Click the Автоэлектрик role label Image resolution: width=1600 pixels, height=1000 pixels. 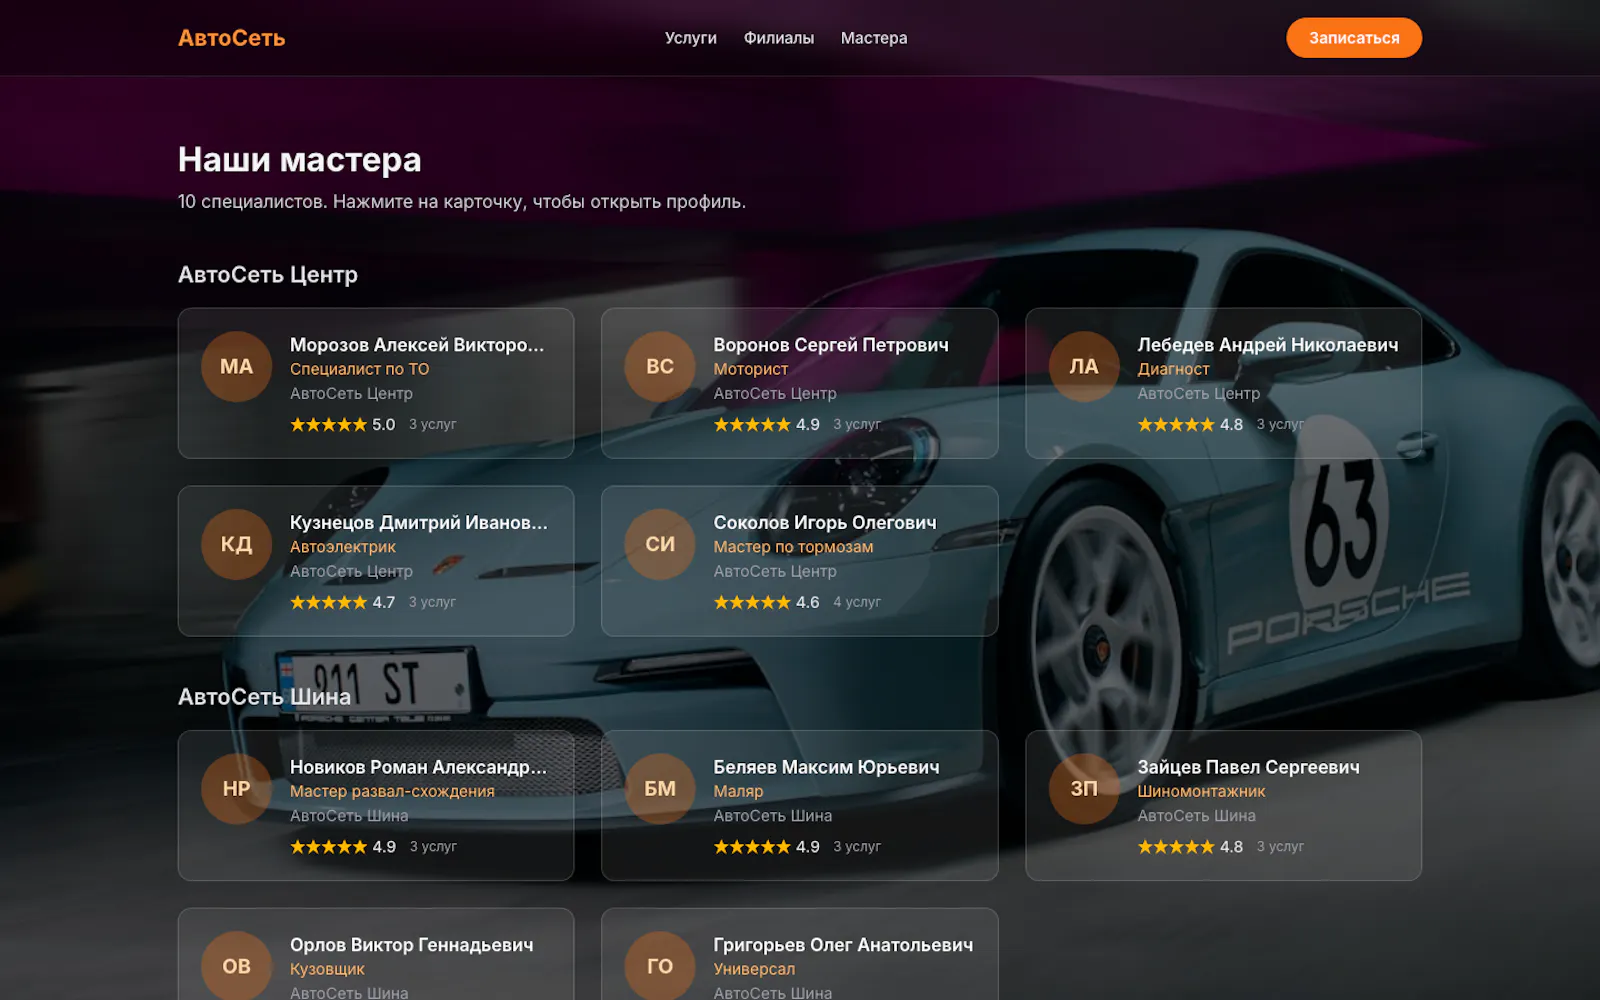[342, 547]
